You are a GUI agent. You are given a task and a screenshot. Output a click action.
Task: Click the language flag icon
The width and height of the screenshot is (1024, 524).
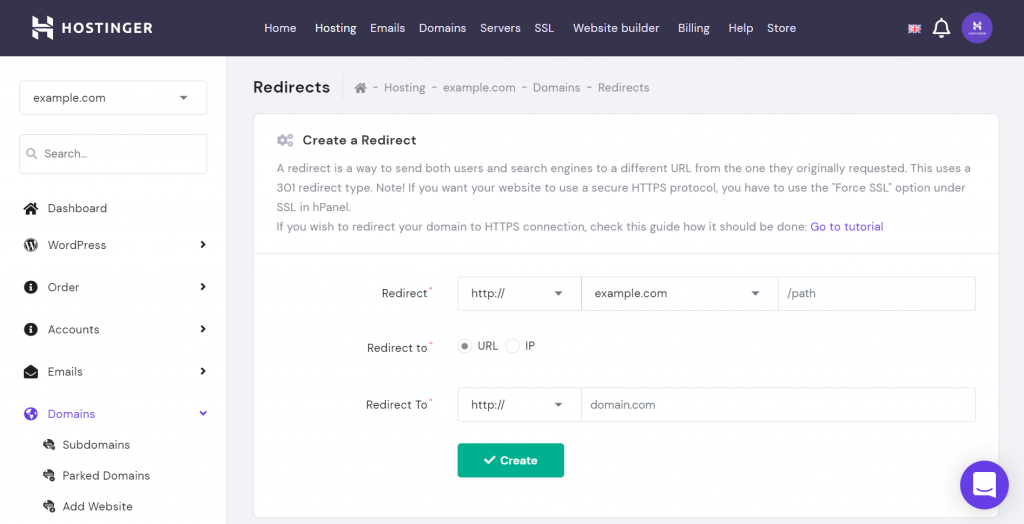914,29
